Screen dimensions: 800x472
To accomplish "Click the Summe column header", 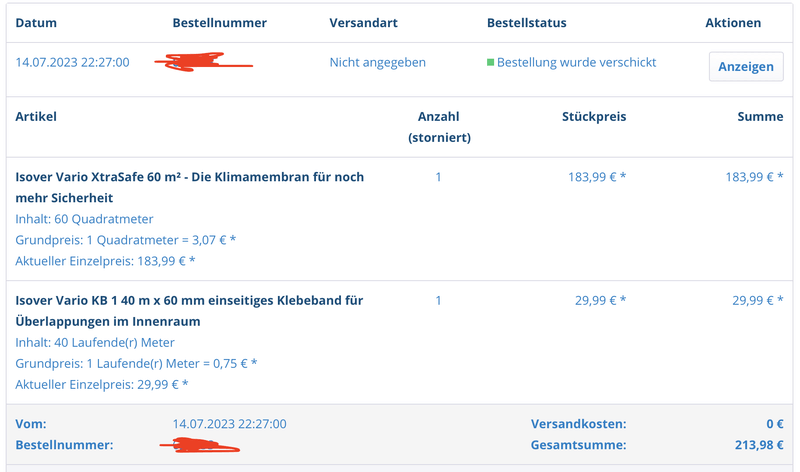I will [x=760, y=117].
